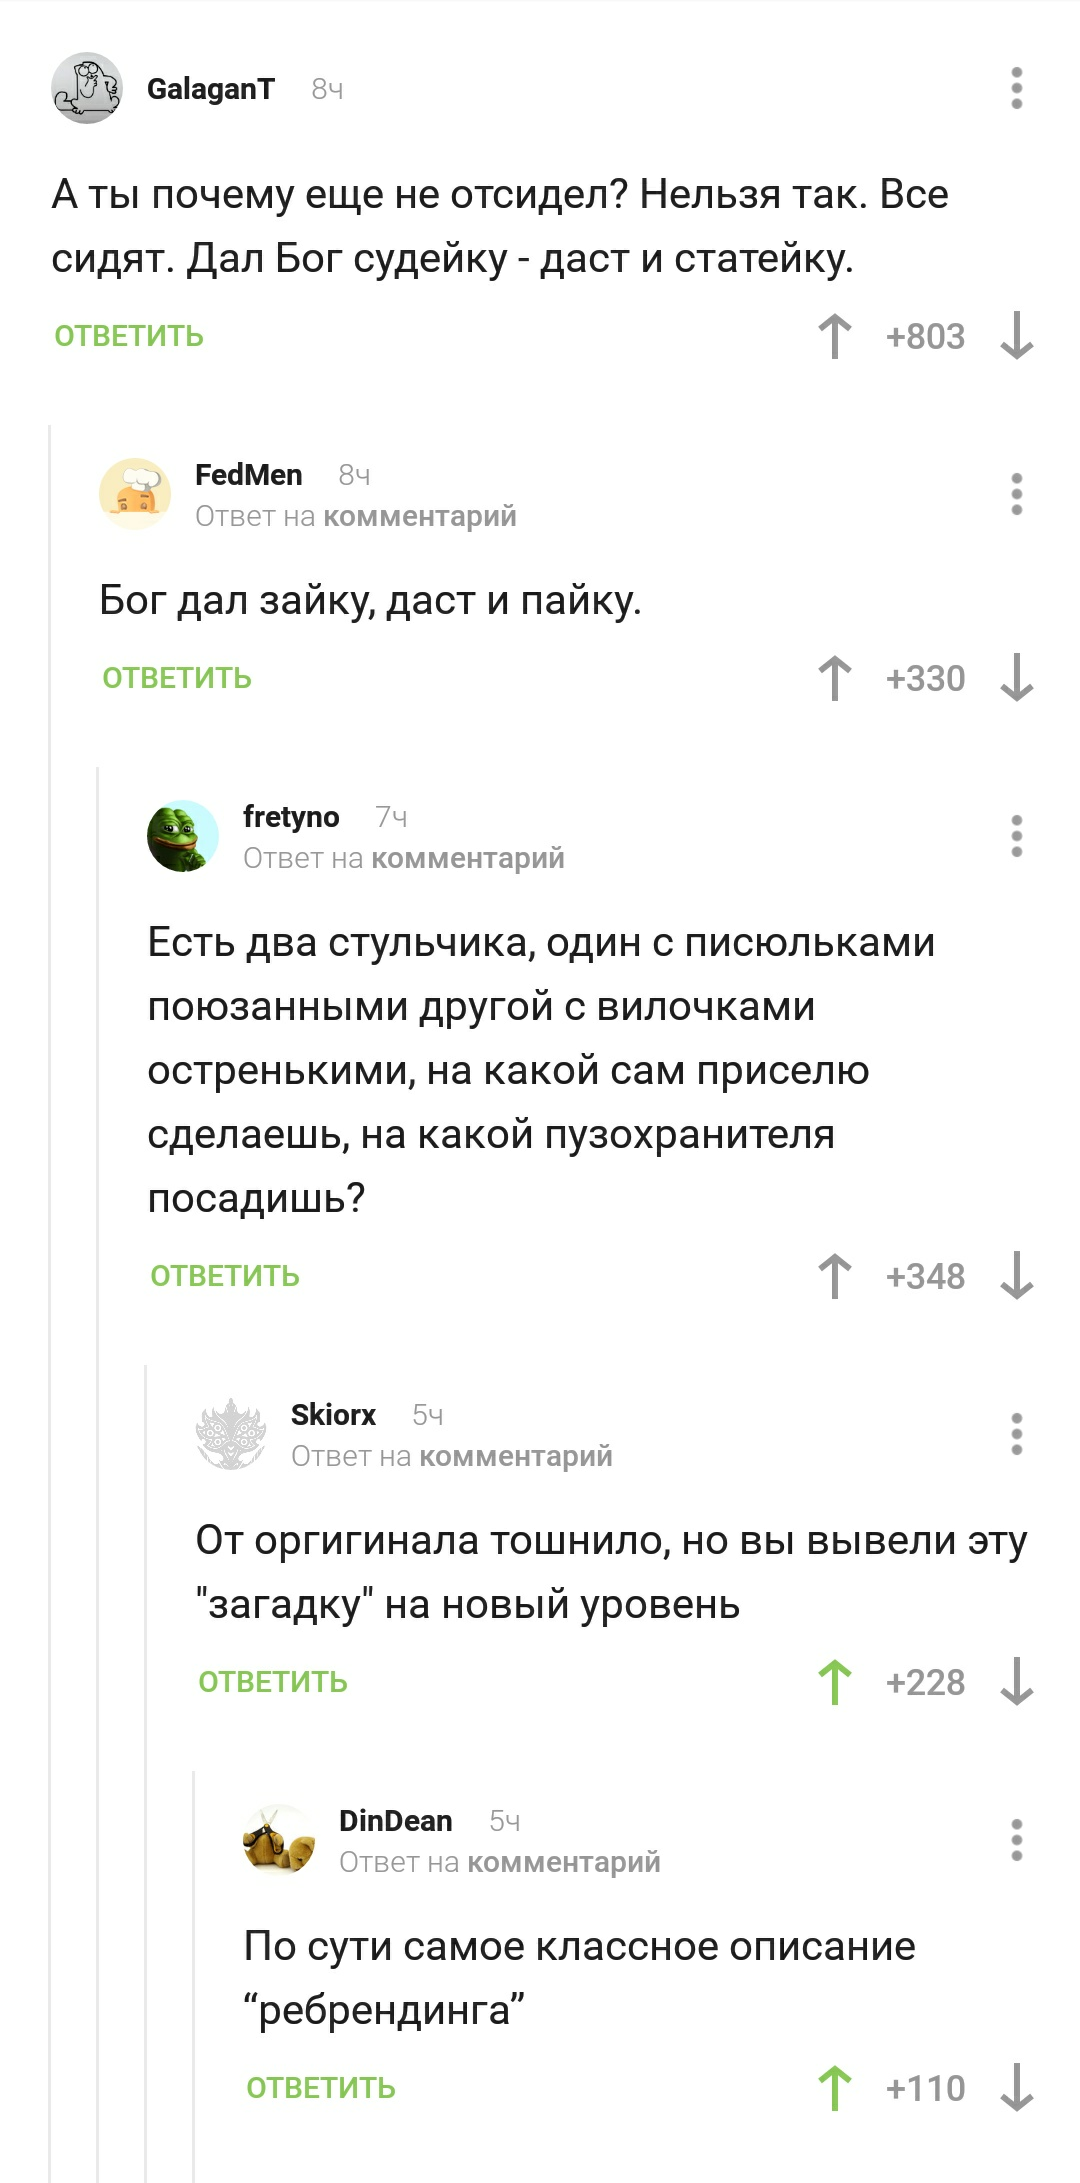
Task: Open options menu for FedMen's comment
Action: pos(1016,494)
